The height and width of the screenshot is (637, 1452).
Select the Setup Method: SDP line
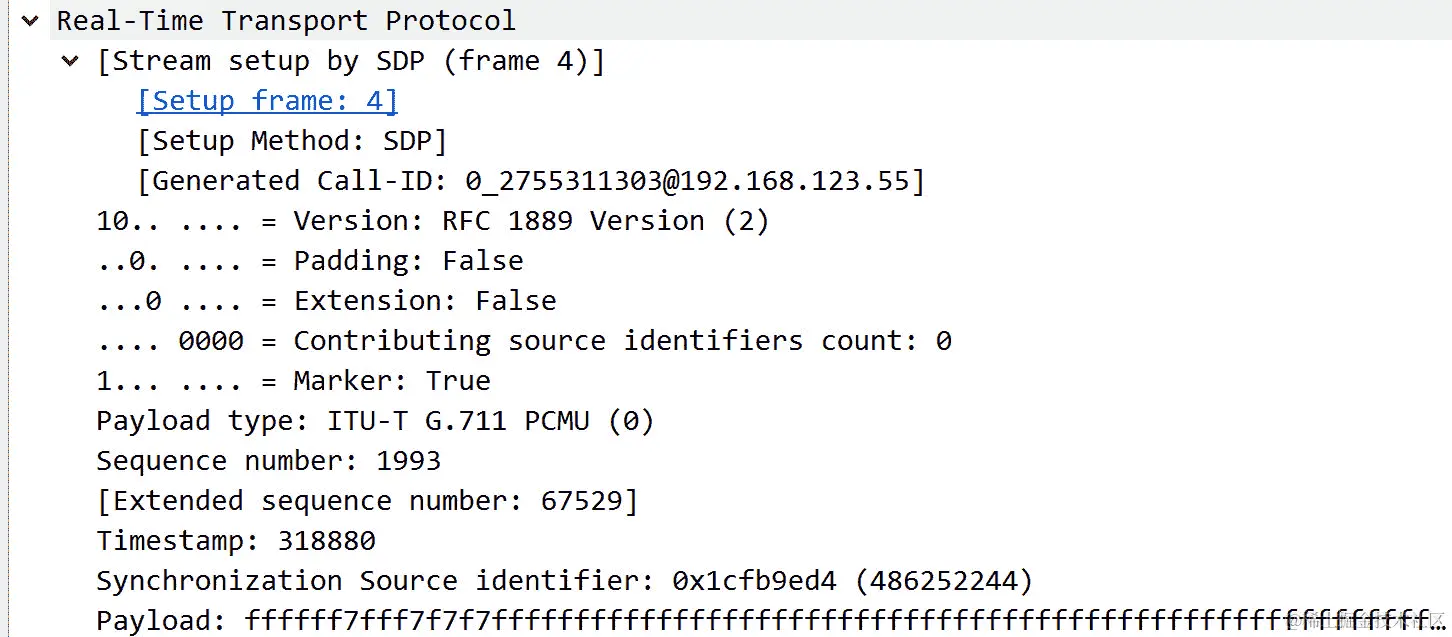tap(292, 140)
